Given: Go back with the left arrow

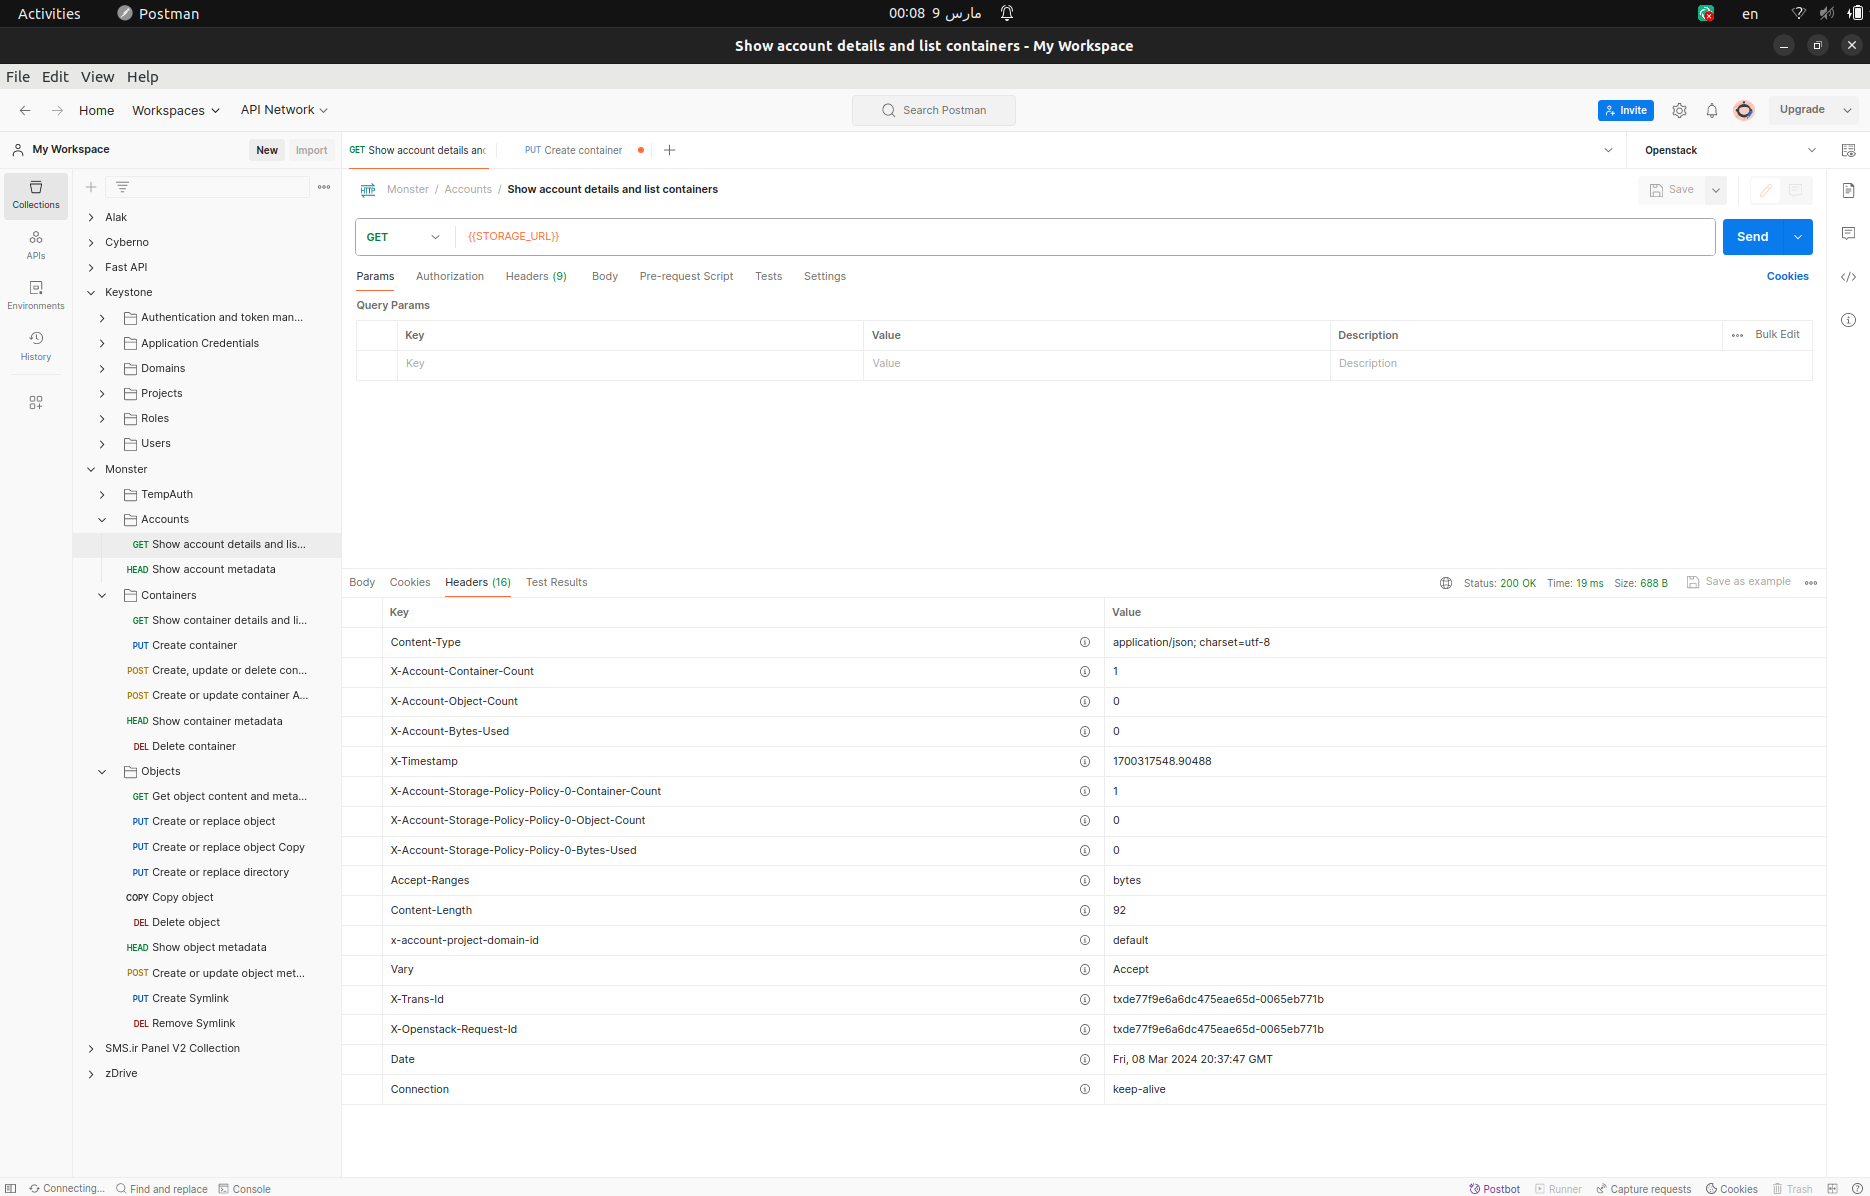Looking at the screenshot, I should [x=25, y=110].
